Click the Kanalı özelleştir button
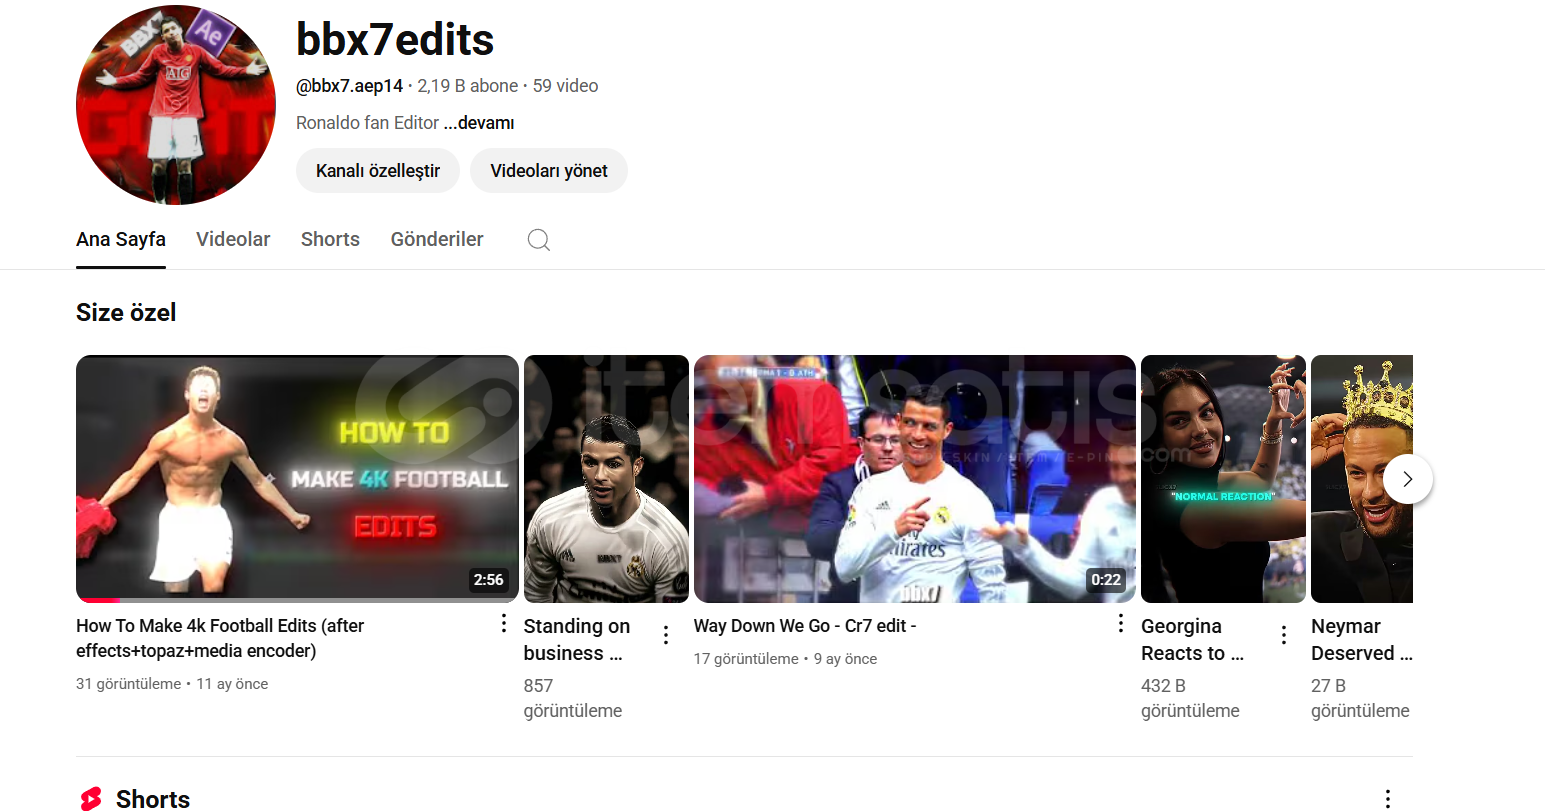This screenshot has width=1546, height=811. pyautogui.click(x=378, y=171)
